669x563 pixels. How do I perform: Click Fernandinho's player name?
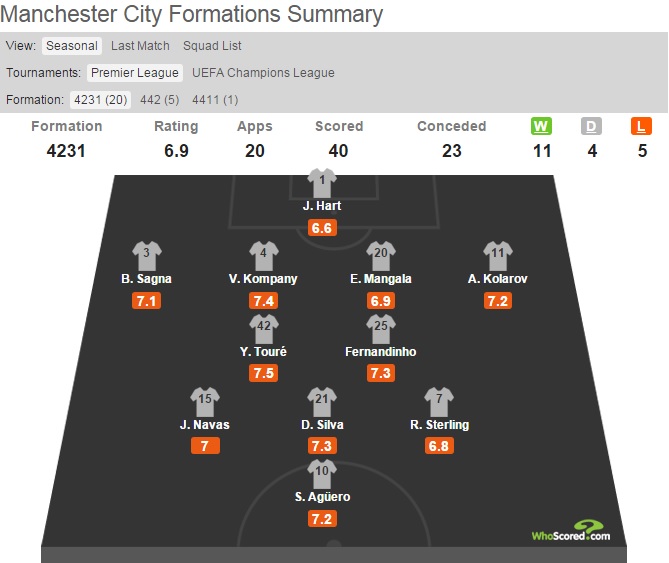point(380,352)
